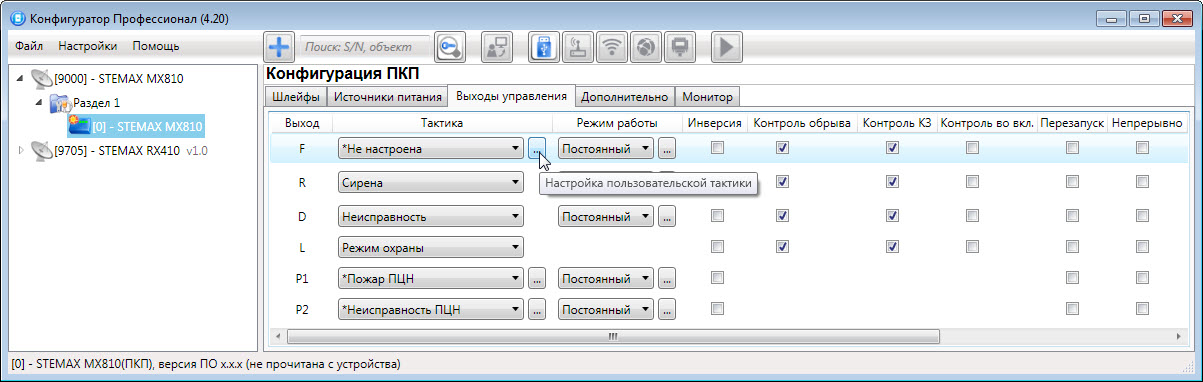The image size is (1203, 382).
Task: Open mode settings button for row D
Action: coord(667,215)
